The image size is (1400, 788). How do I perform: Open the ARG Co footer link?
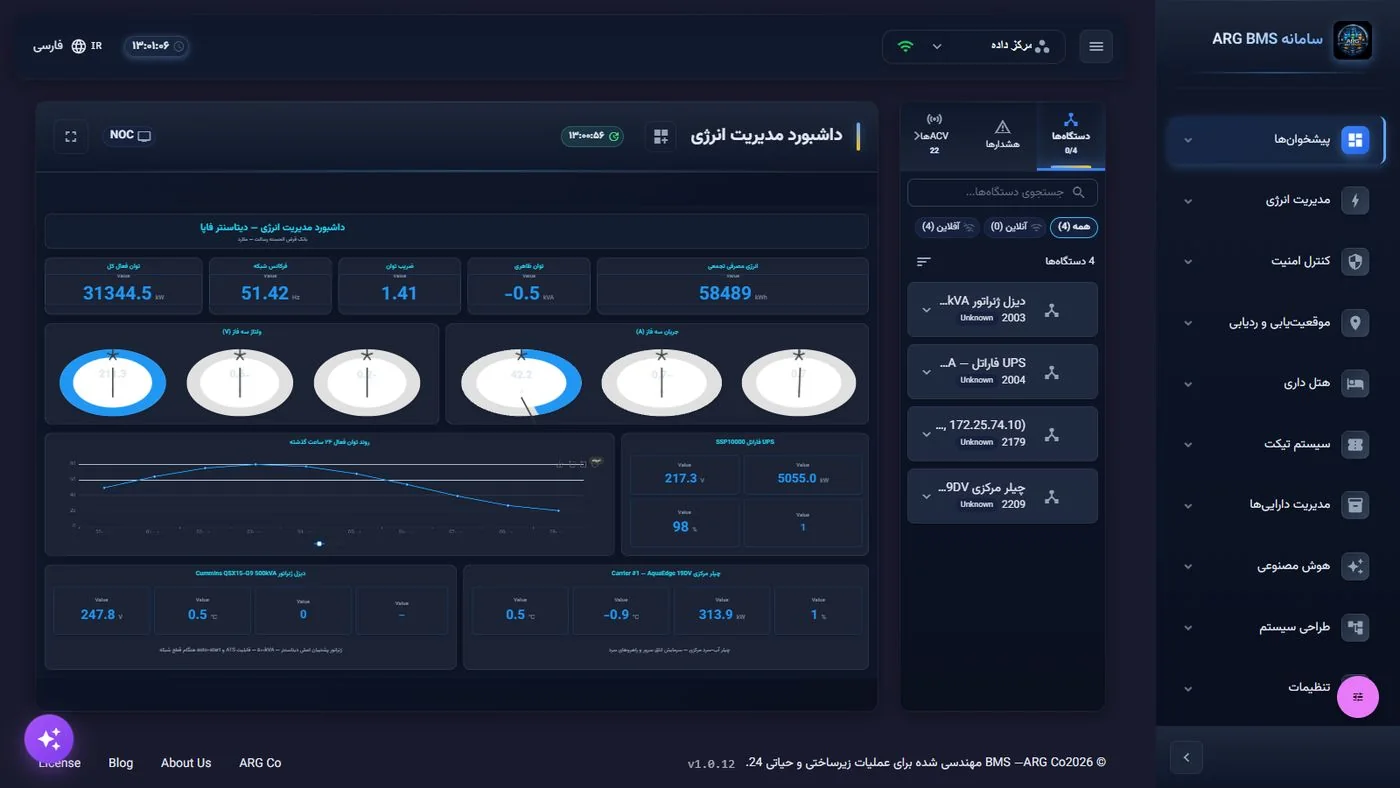click(x=260, y=763)
